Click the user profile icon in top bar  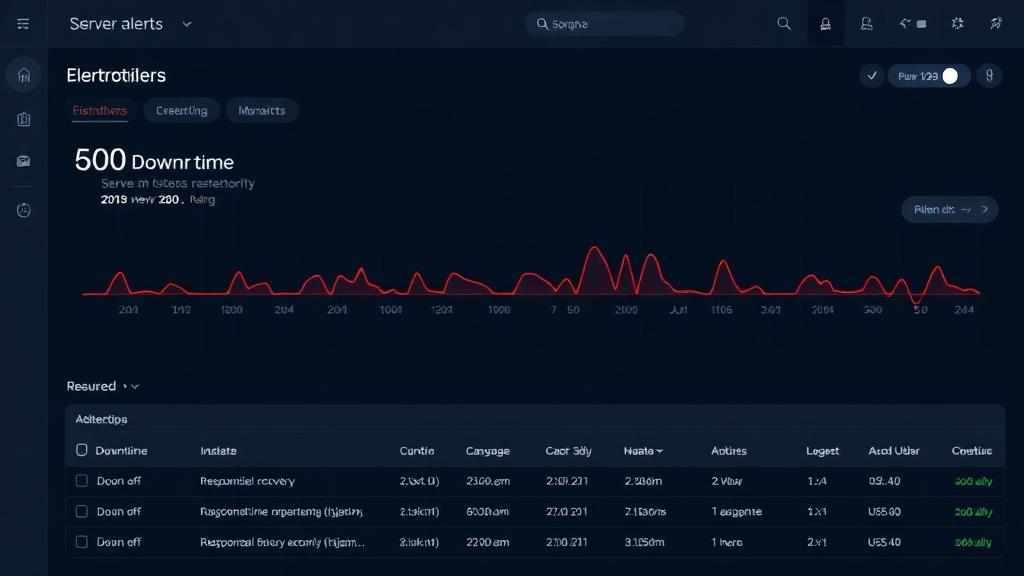tap(868, 22)
